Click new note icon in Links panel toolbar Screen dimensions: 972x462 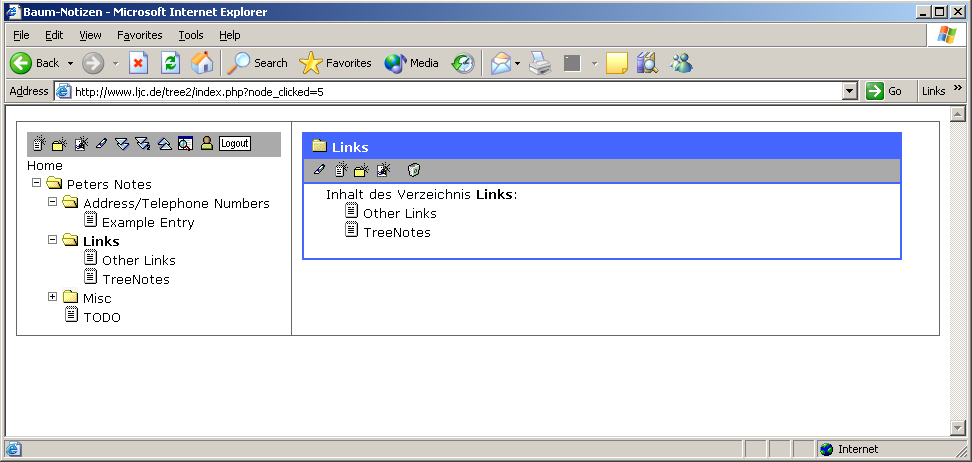click(341, 169)
